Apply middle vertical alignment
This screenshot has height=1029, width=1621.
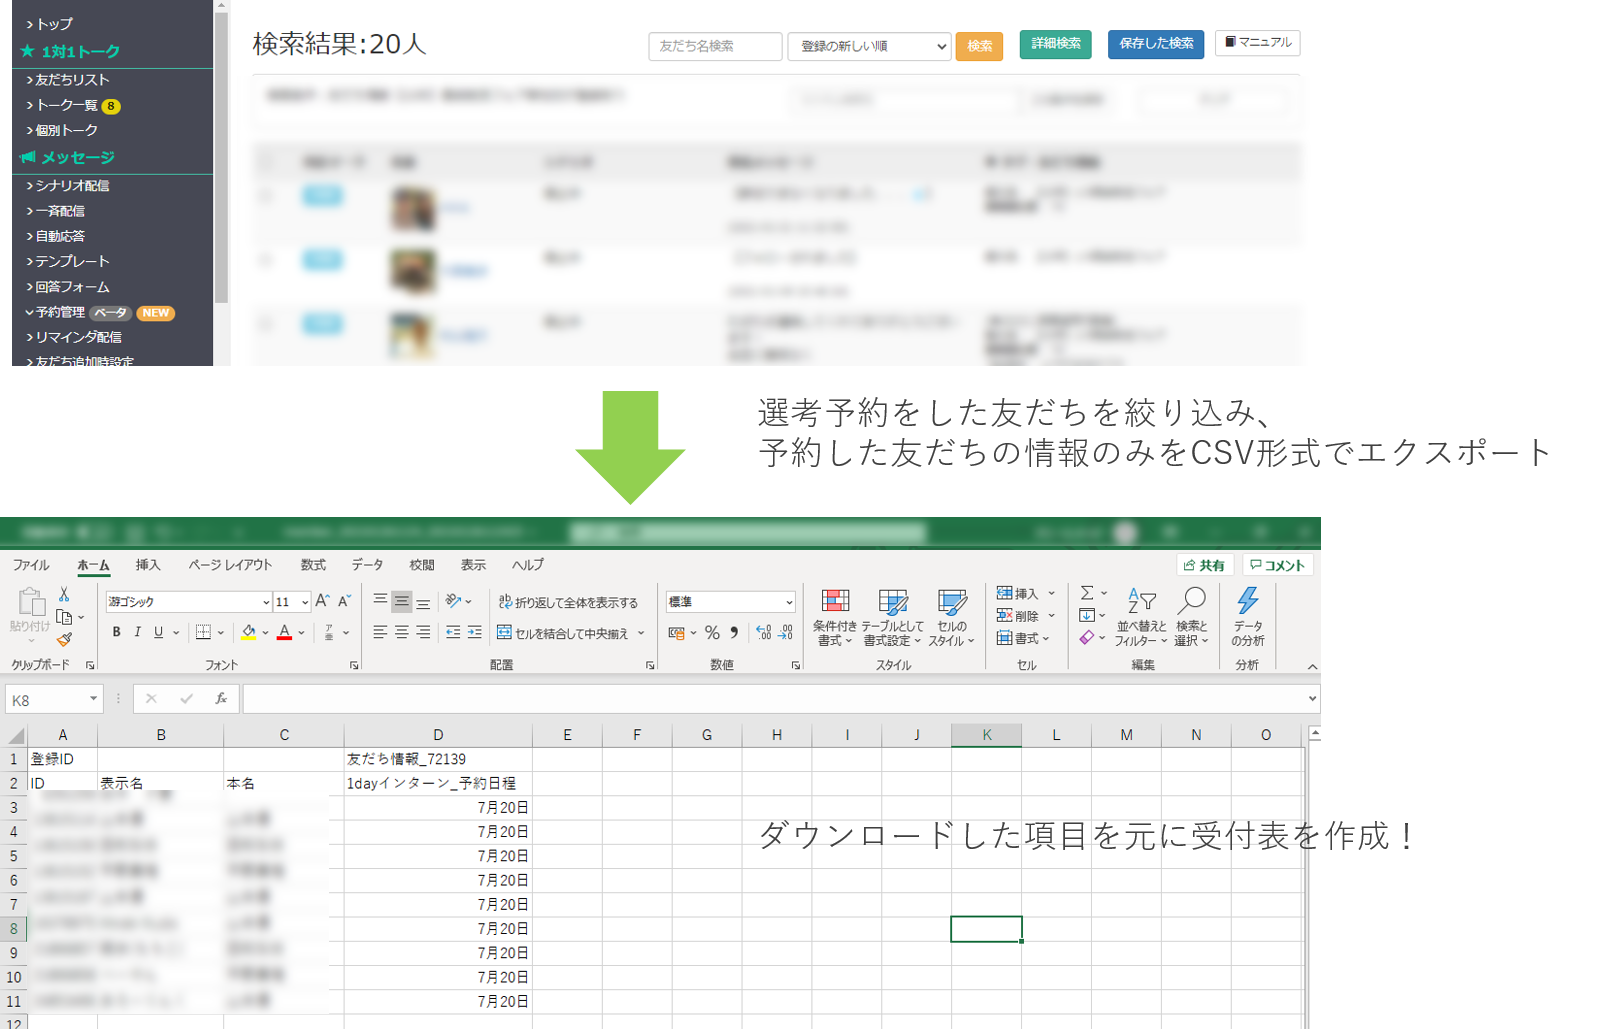pos(401,601)
